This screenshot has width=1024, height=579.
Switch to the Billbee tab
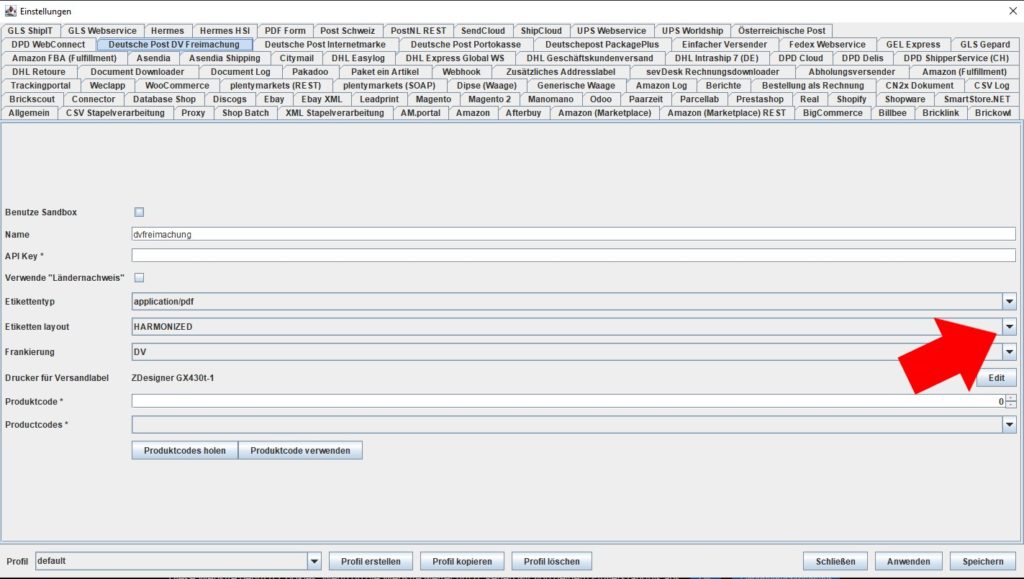[892, 113]
